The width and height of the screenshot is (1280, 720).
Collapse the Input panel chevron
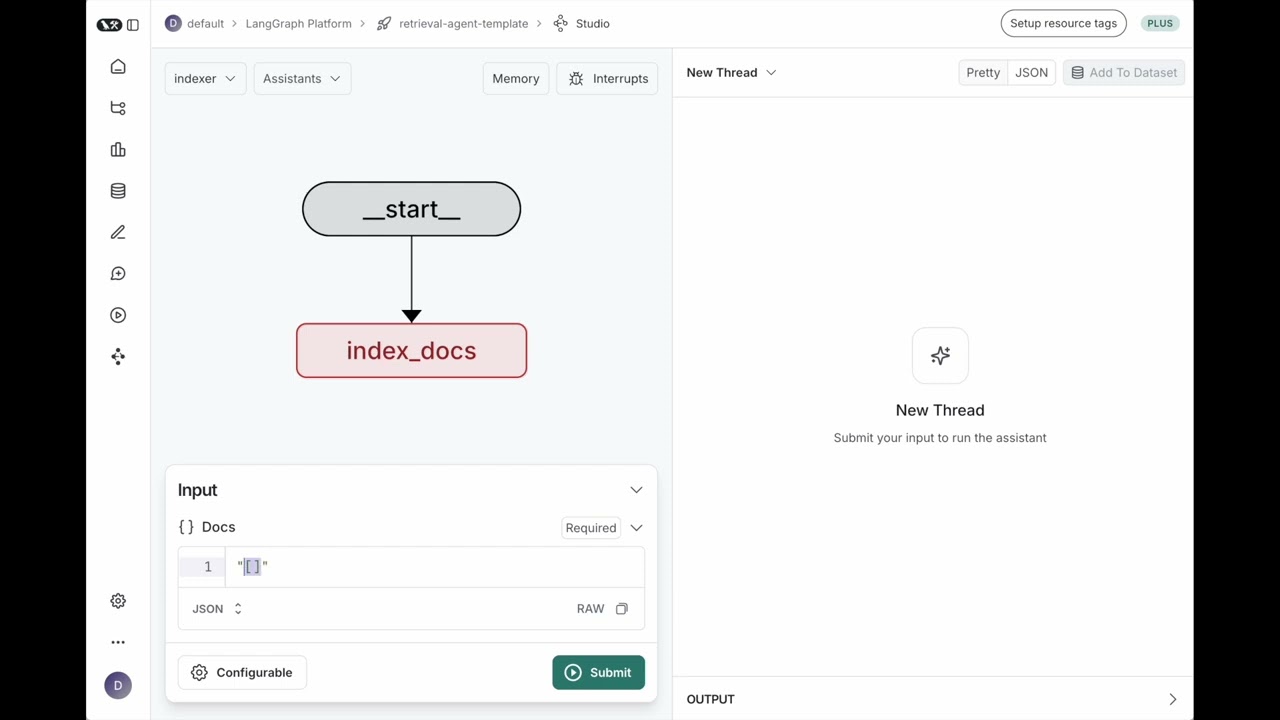636,490
